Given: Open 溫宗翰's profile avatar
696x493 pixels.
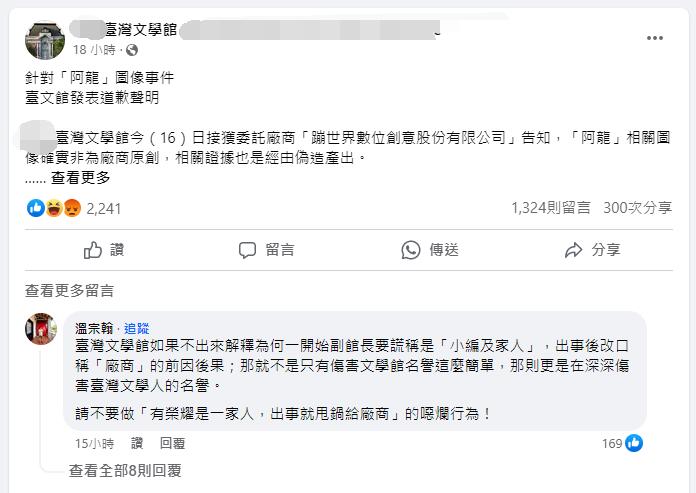Looking at the screenshot, I should coord(42,329).
